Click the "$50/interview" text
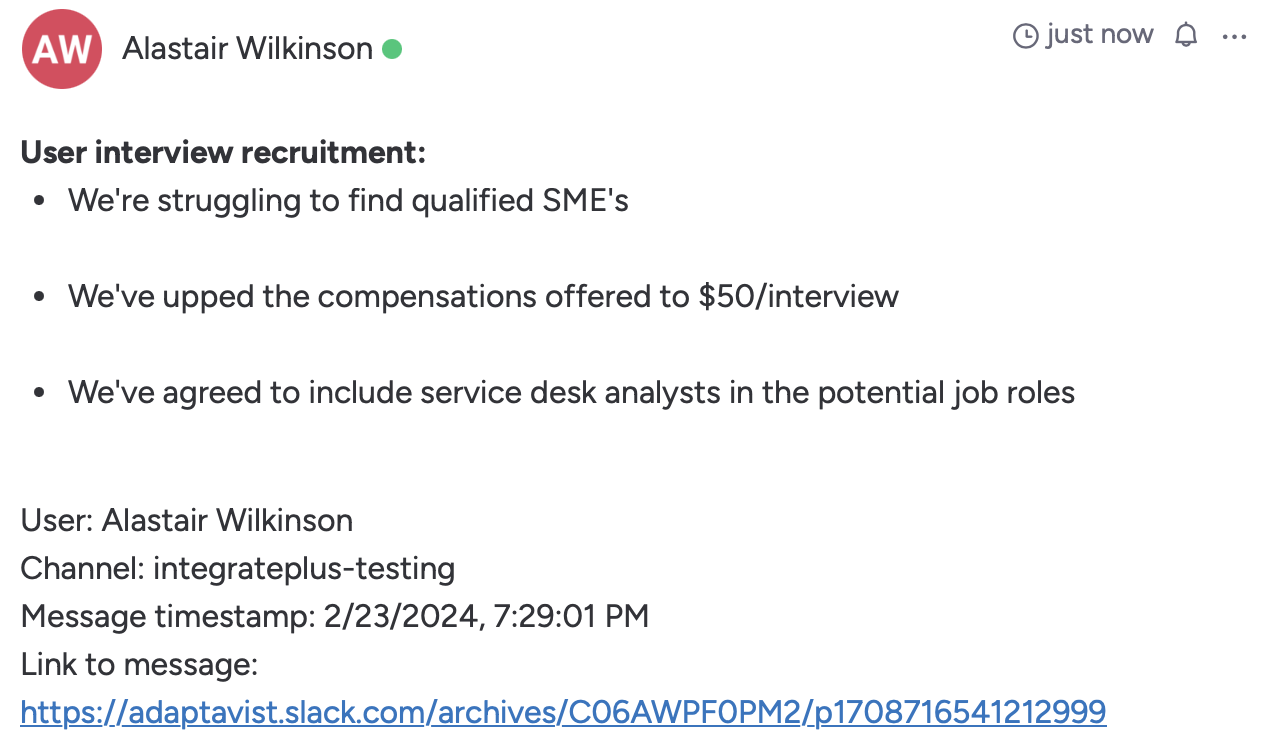The image size is (1280, 750). click(x=799, y=296)
